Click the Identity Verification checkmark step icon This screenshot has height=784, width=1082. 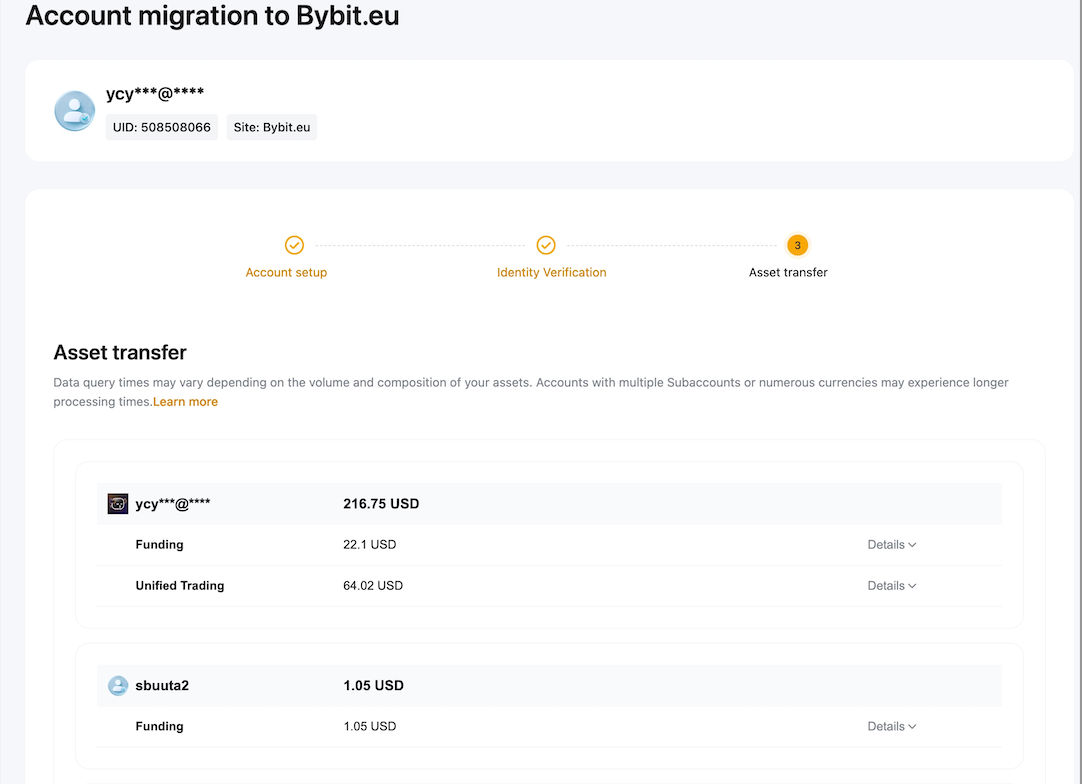click(546, 245)
